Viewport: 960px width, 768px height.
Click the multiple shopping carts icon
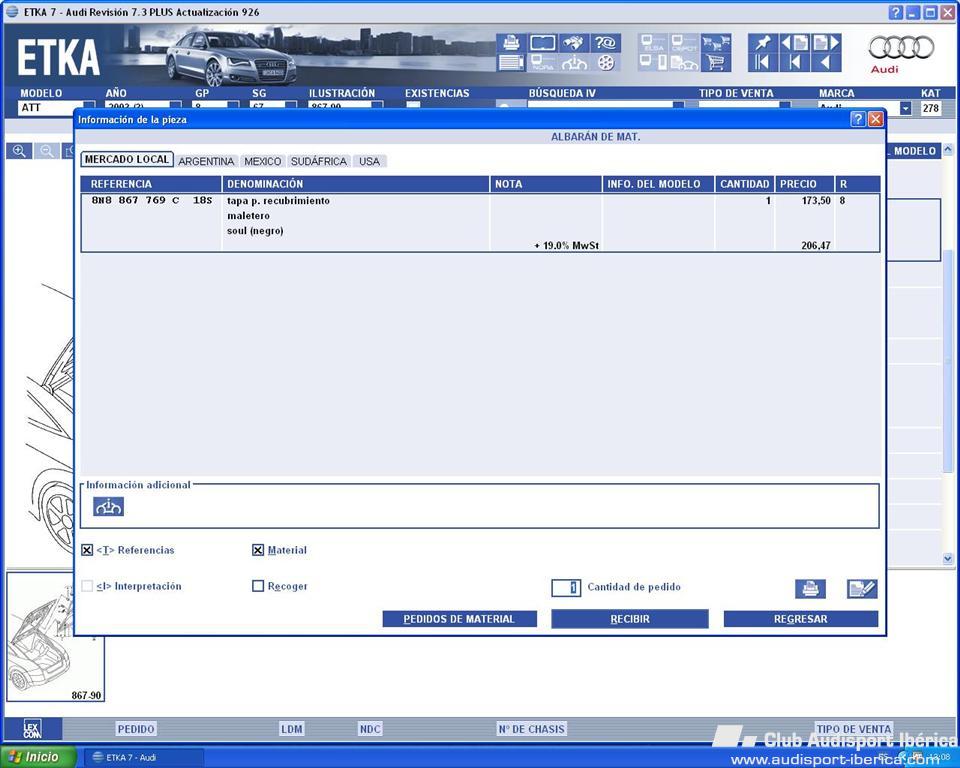pyautogui.click(x=716, y=43)
